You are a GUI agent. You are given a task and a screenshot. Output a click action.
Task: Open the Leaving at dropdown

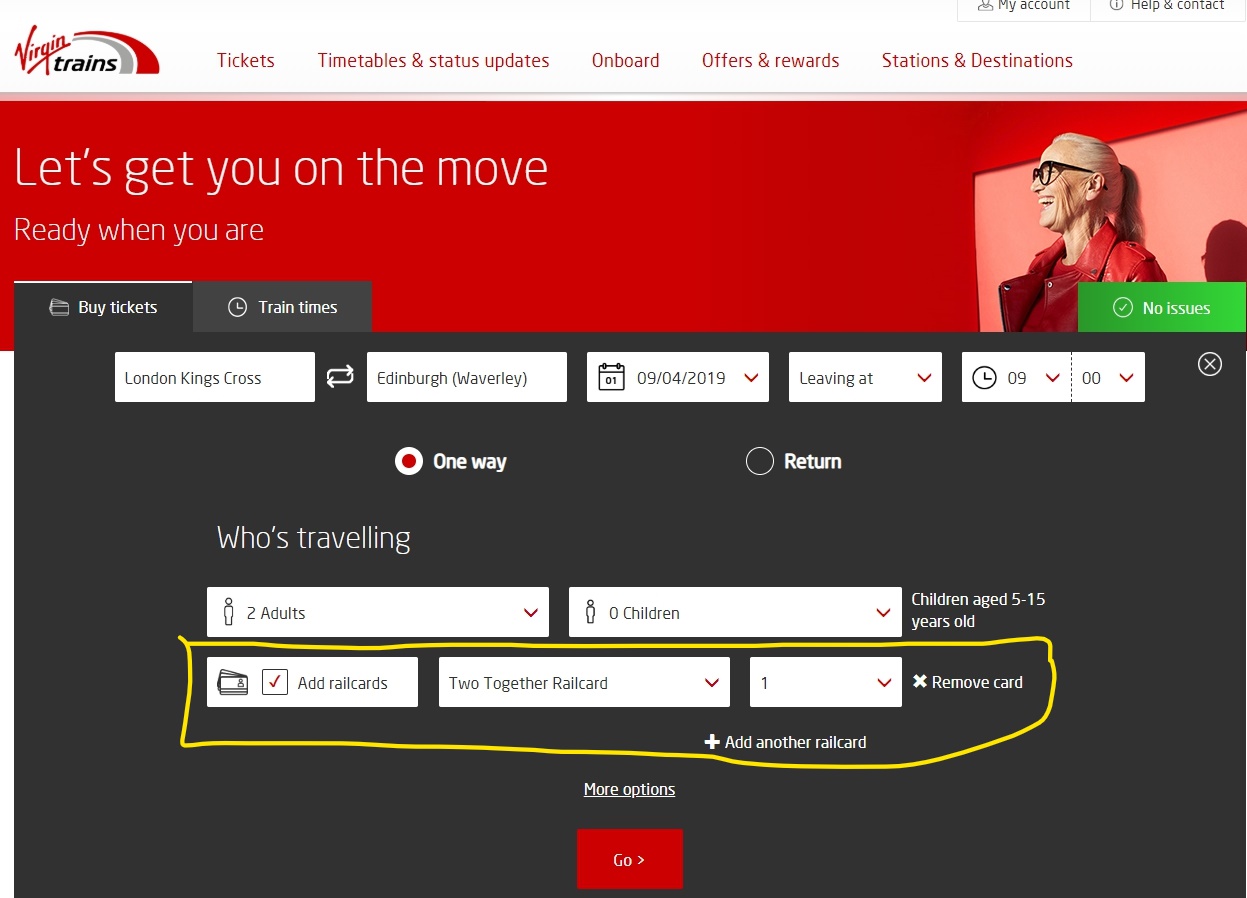865,377
